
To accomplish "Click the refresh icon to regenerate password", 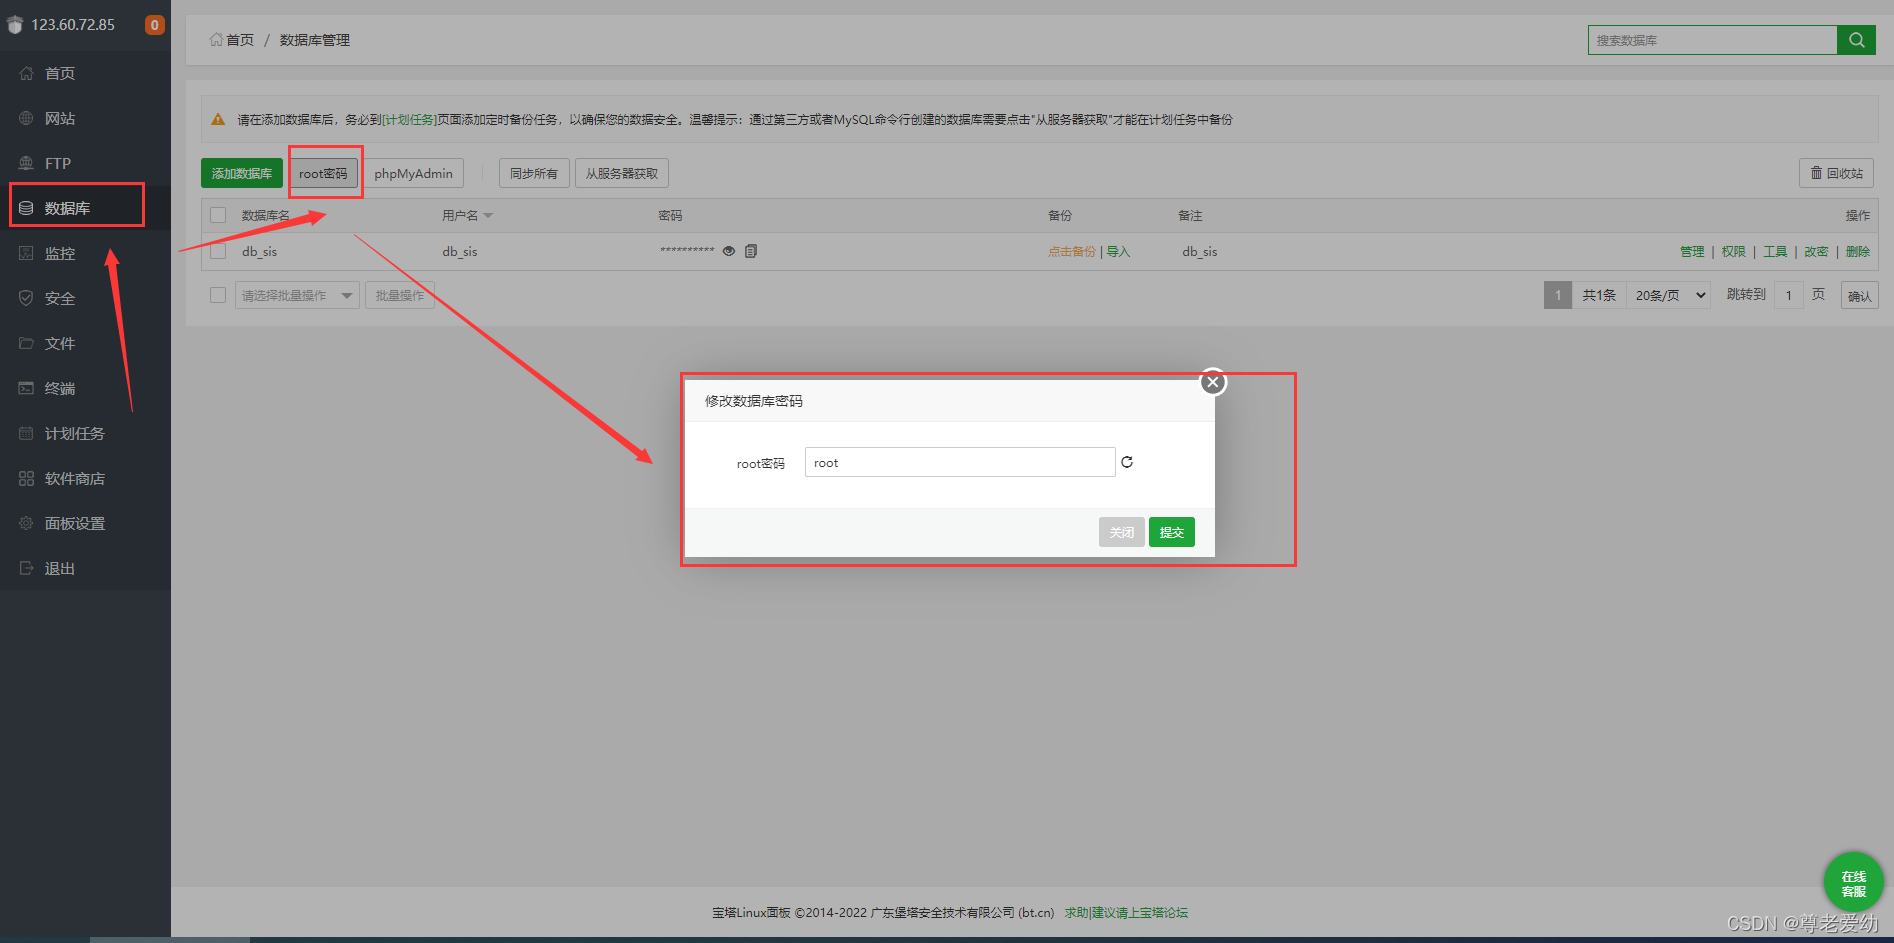I will (x=1127, y=462).
